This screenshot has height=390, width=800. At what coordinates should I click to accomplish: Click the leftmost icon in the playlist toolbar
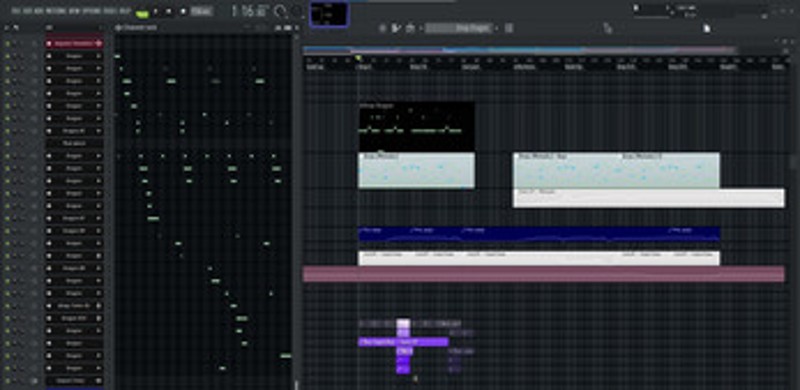tap(383, 28)
